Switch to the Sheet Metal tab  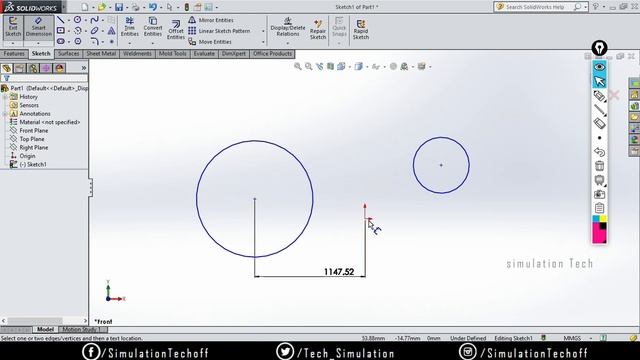click(x=101, y=54)
